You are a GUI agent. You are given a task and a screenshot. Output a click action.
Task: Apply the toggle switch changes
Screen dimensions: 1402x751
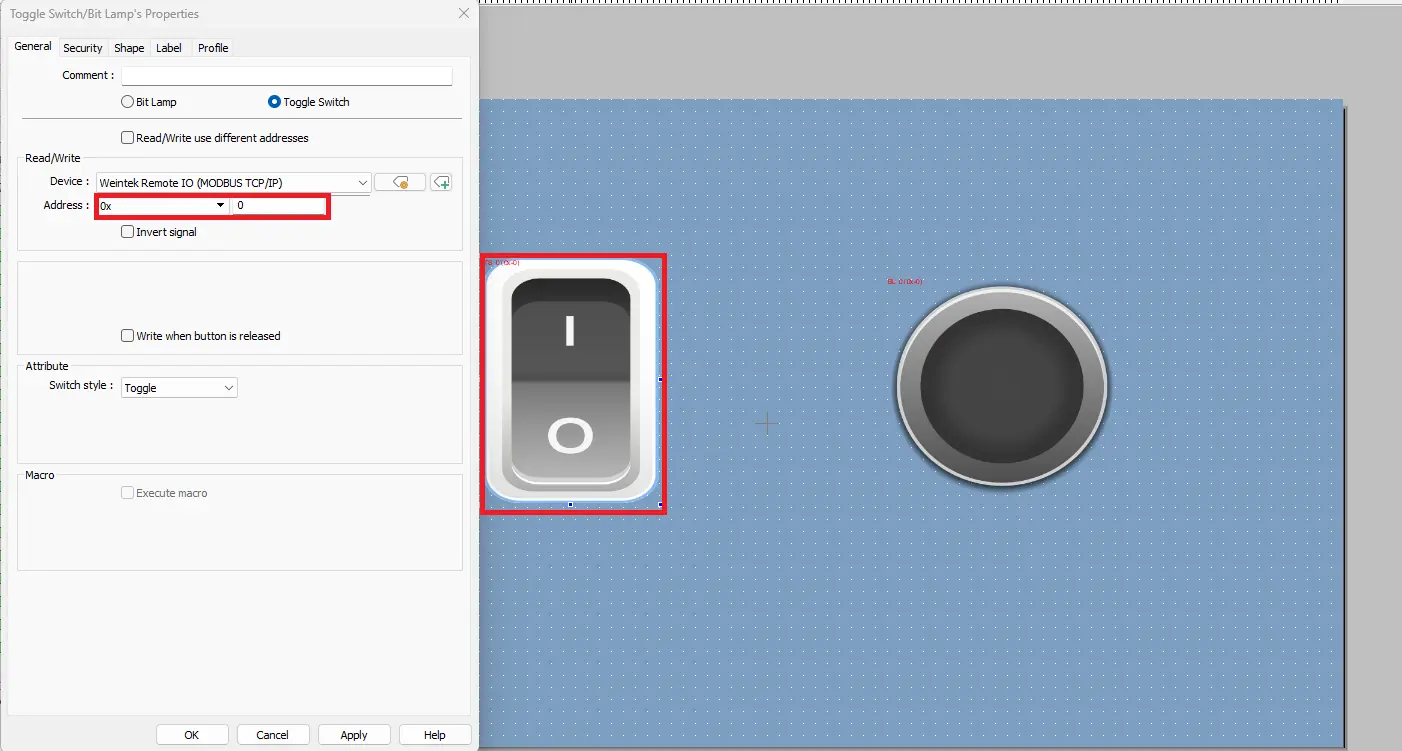pyautogui.click(x=354, y=734)
